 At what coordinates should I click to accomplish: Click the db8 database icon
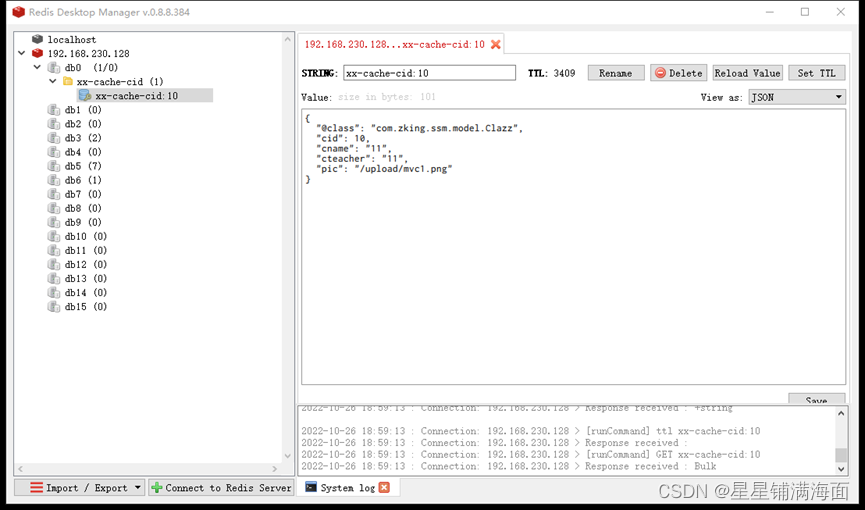(x=54, y=208)
